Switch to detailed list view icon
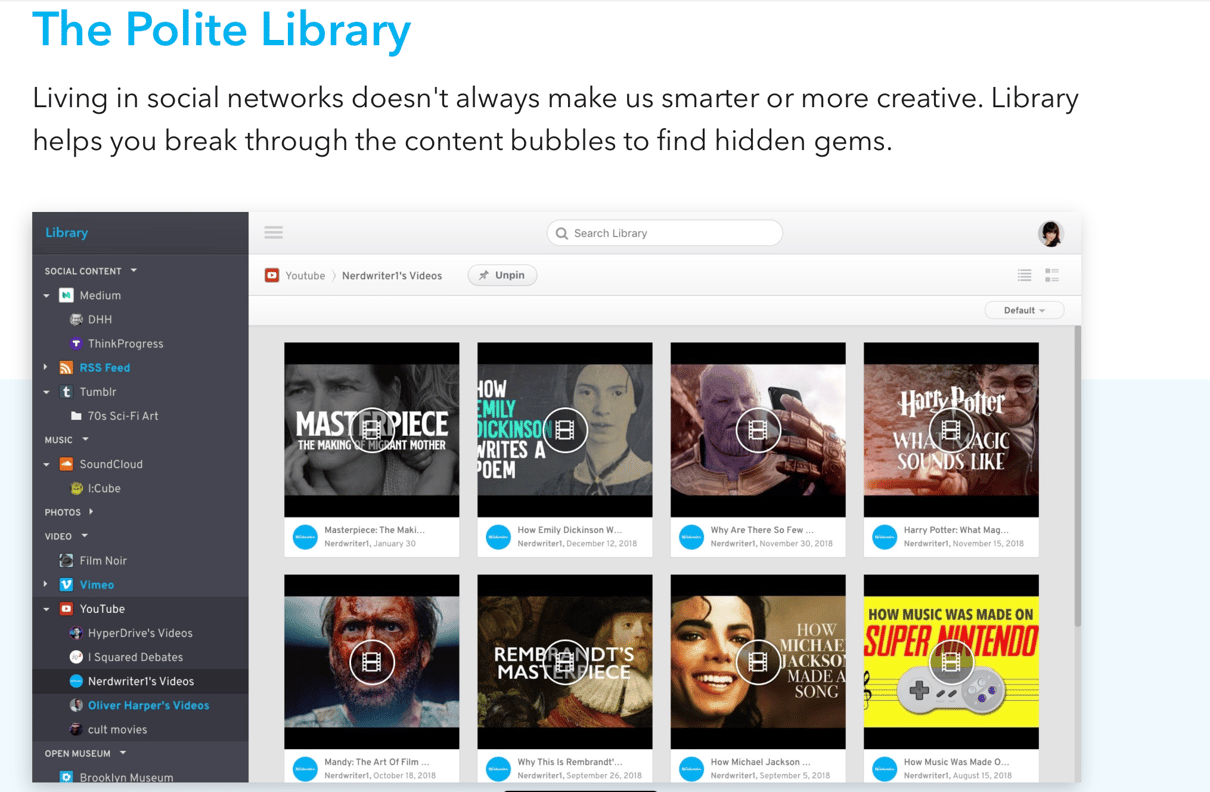Screen dimensions: 1210x792 [1052, 275]
